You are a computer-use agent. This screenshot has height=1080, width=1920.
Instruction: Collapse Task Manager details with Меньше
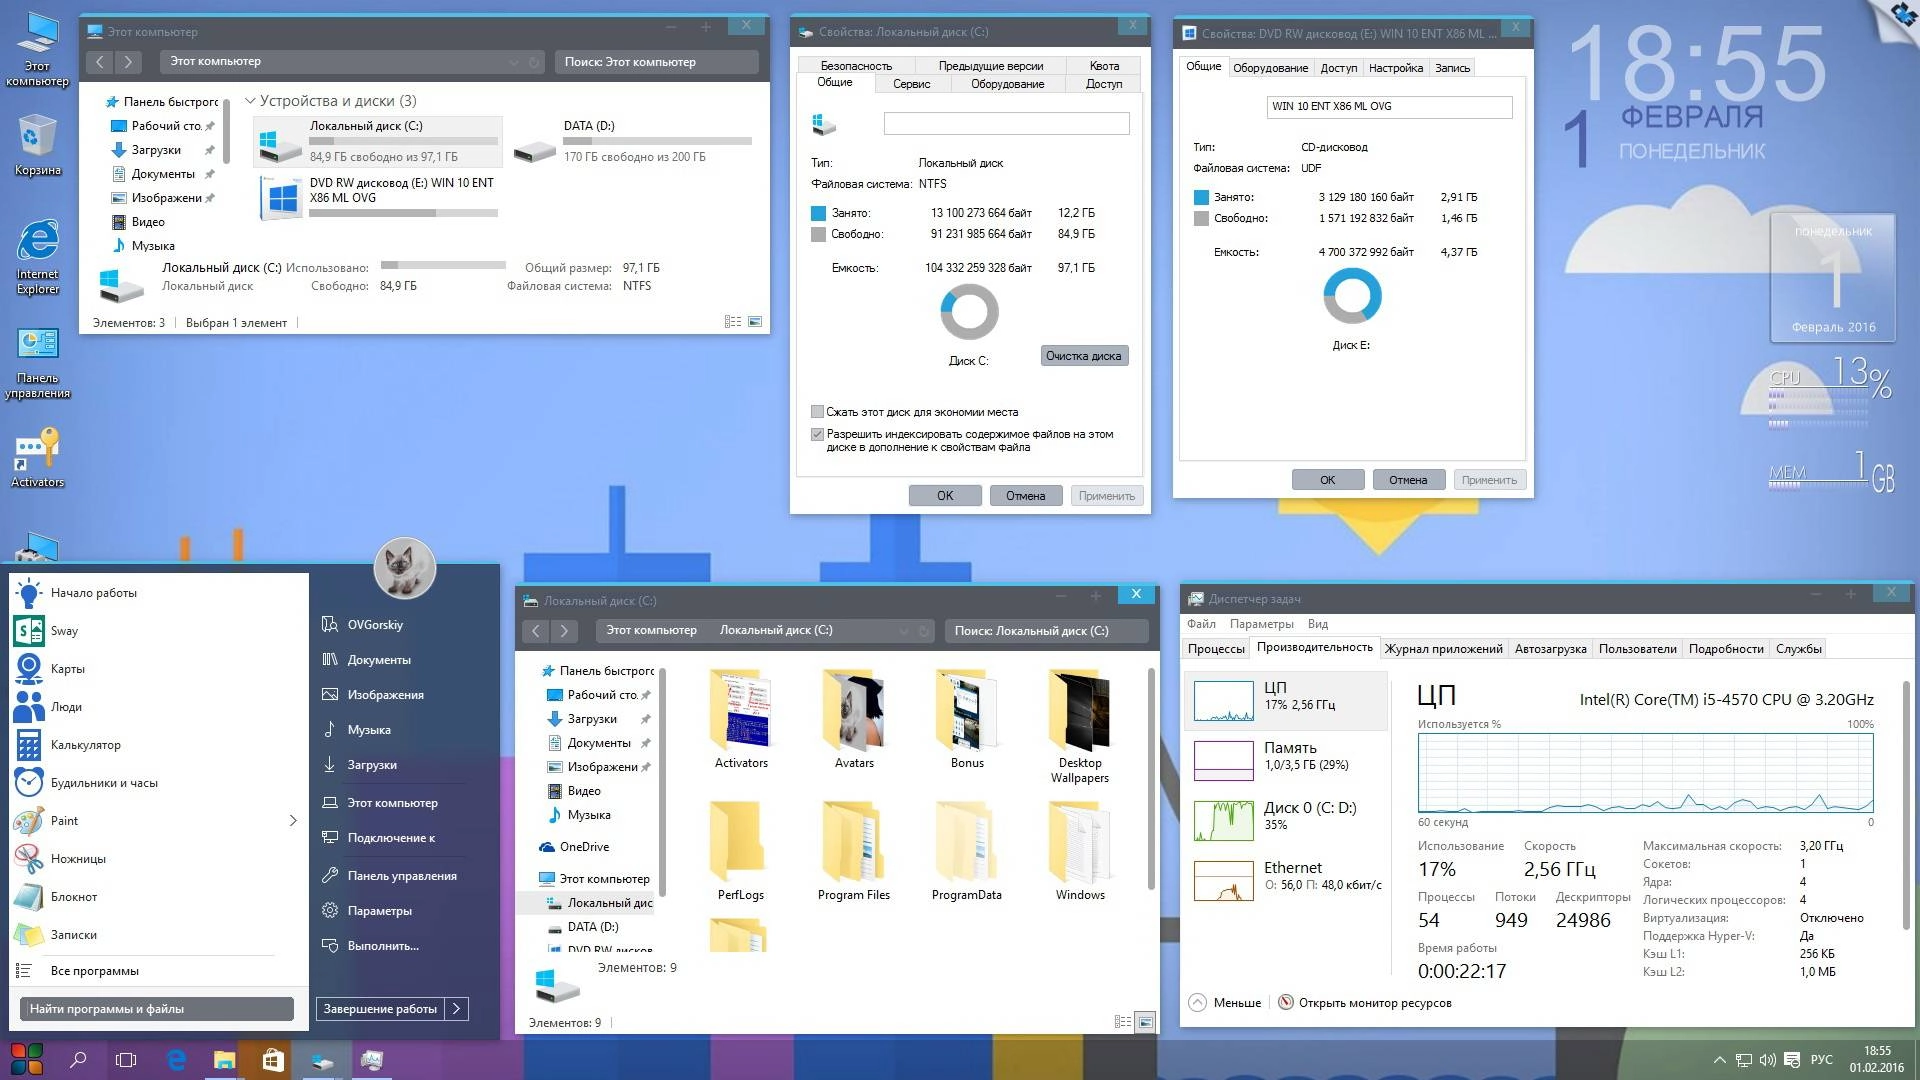coord(1225,1003)
